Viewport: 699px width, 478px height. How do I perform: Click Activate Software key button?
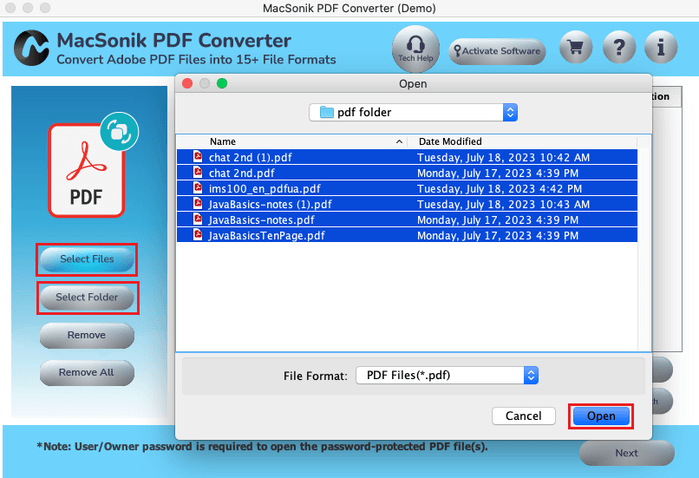coord(497,51)
